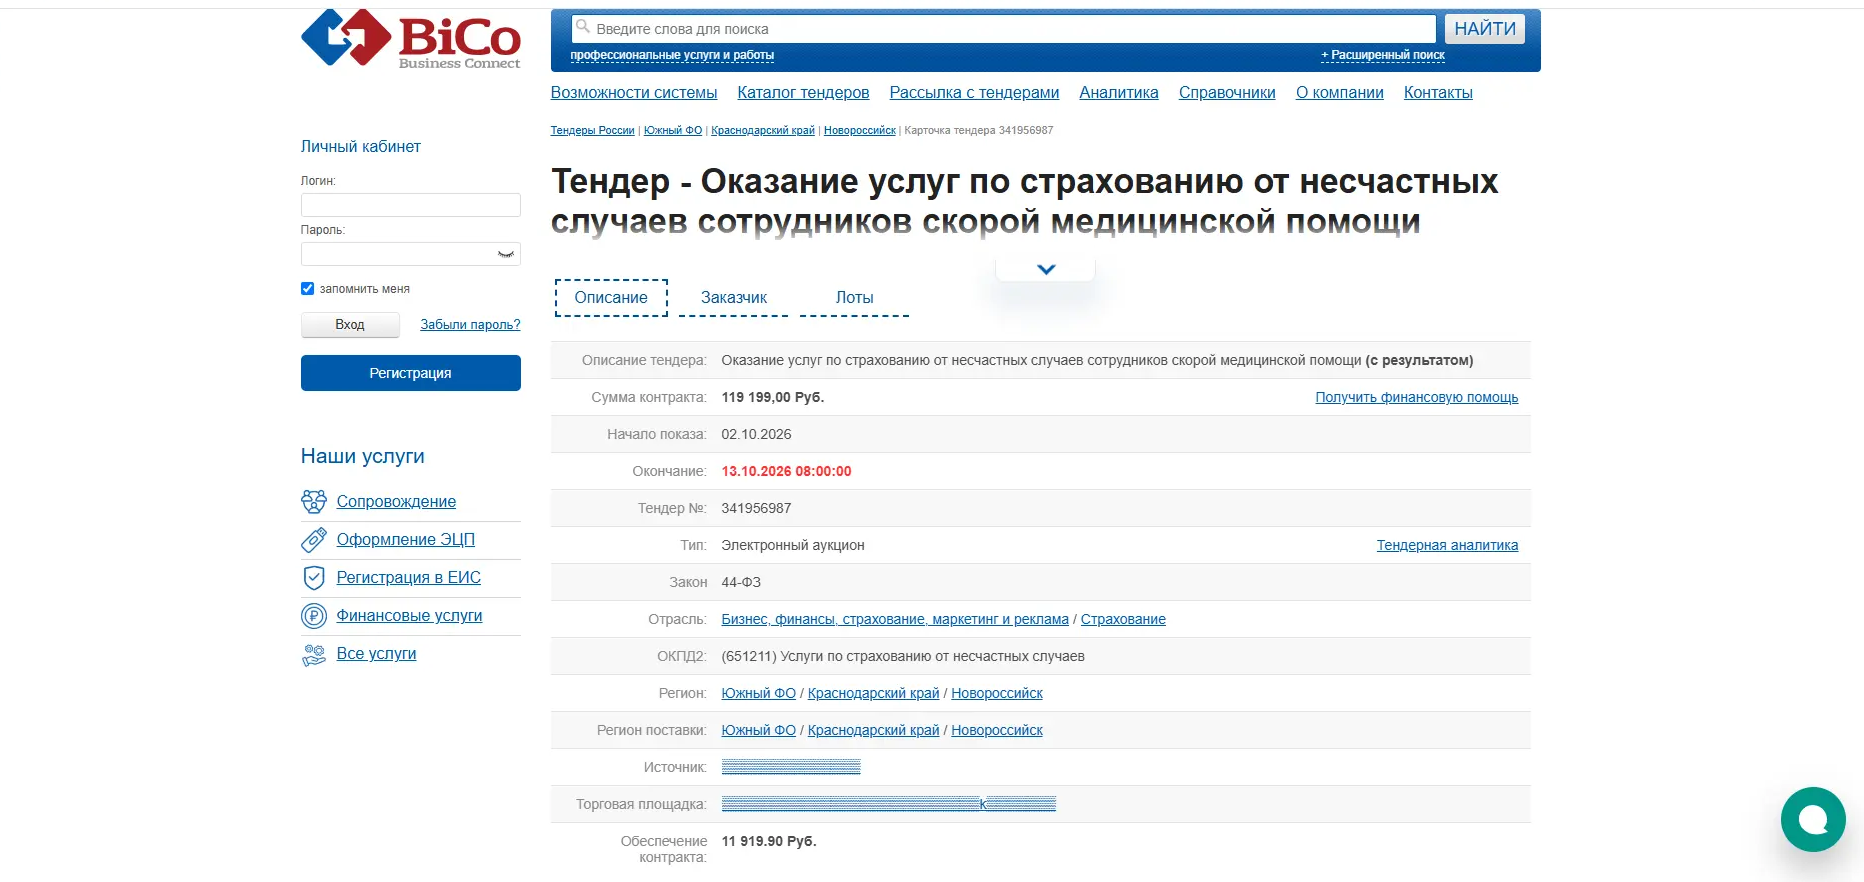The width and height of the screenshot is (1864, 882).
Task: Click the Оформление ЭЦП key icon
Action: tap(314, 540)
